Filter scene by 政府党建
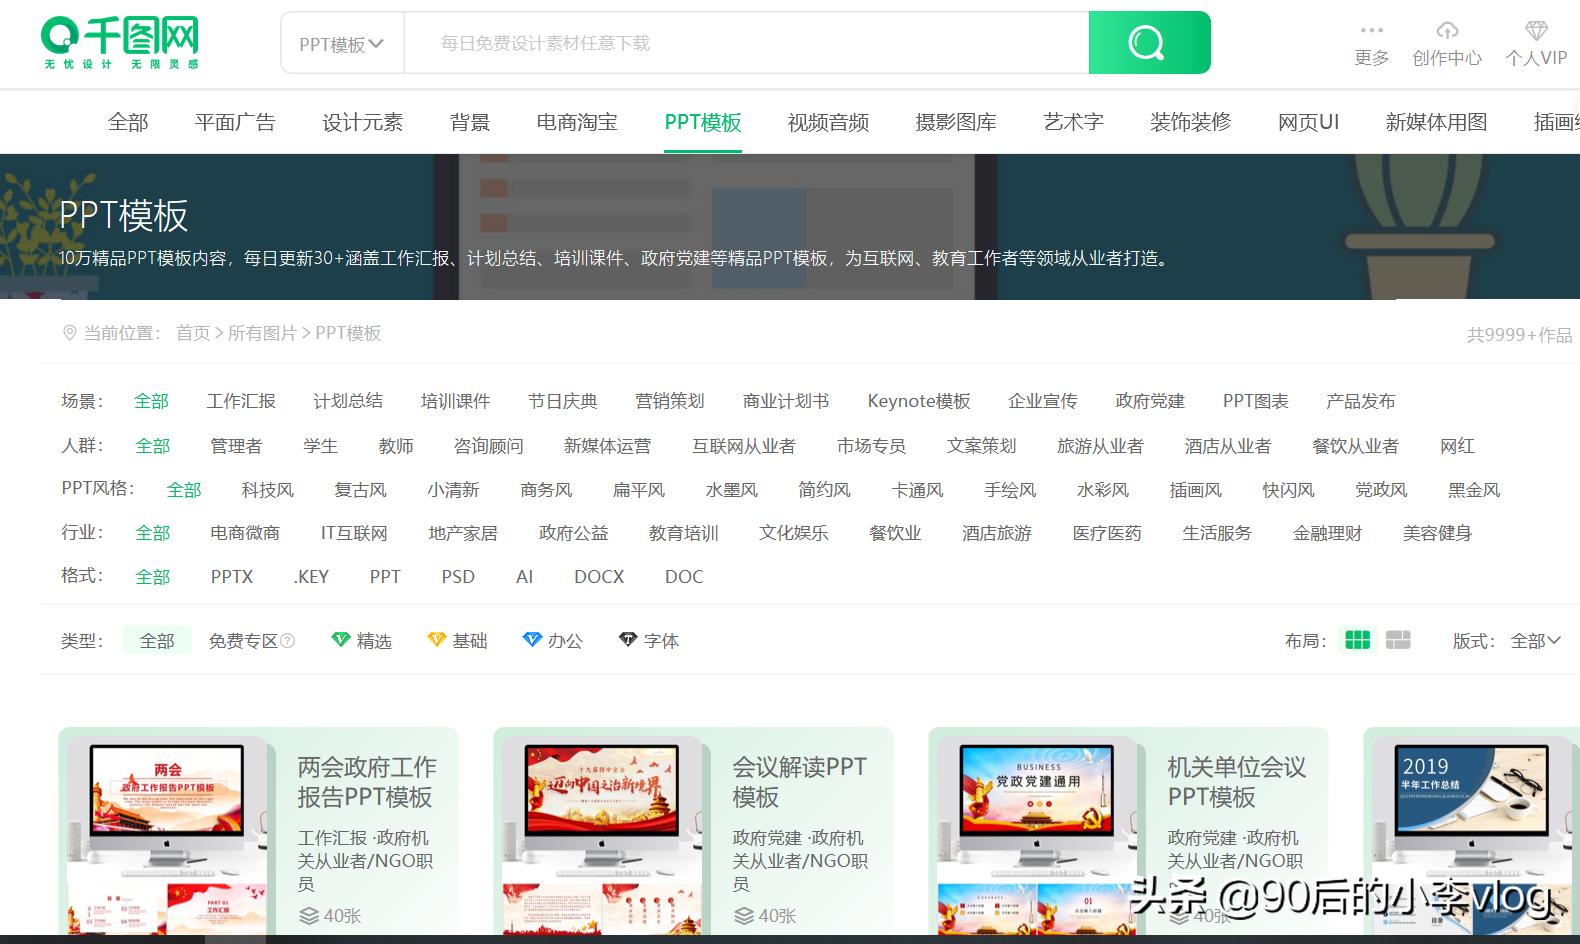Image resolution: width=1580 pixels, height=944 pixels. (x=1150, y=401)
